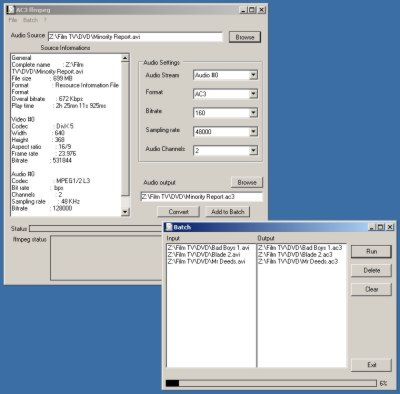Click the Codec MPEG1/2 L3 line
Image resolution: width=400 pixels, height=394 pixels.
point(51,181)
